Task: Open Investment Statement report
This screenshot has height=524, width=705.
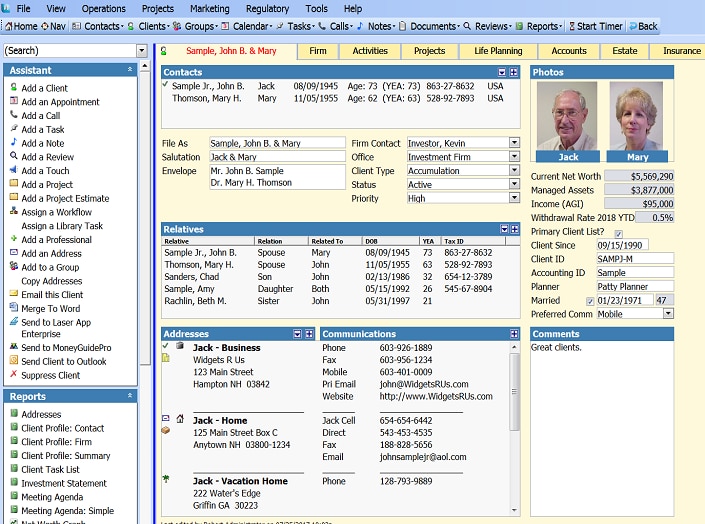Action: point(64,483)
